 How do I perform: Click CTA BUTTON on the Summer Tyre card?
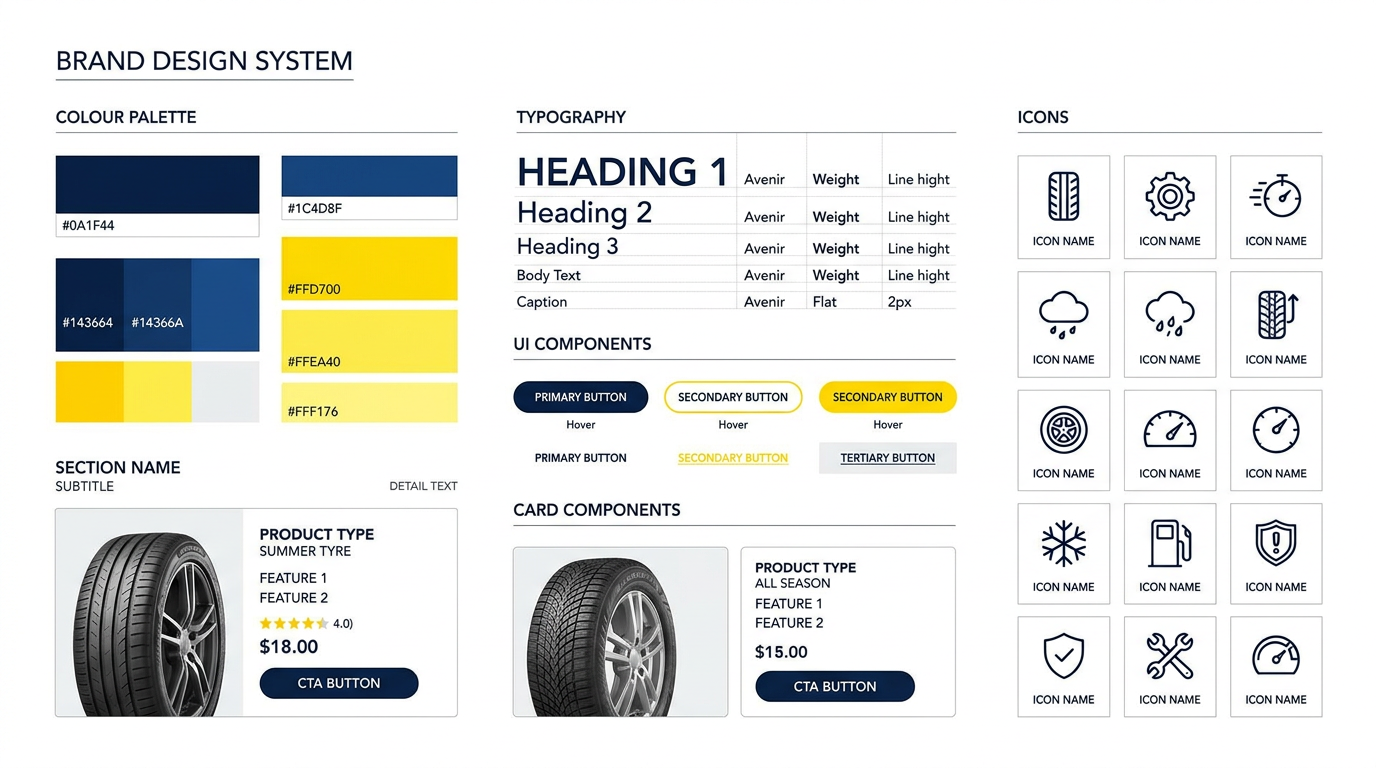coord(339,683)
